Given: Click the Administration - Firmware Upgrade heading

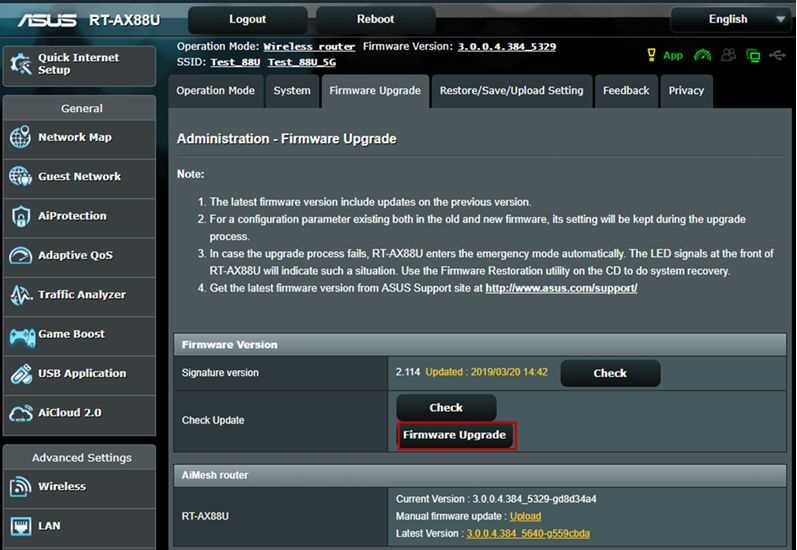Looking at the screenshot, I should click(x=287, y=139).
